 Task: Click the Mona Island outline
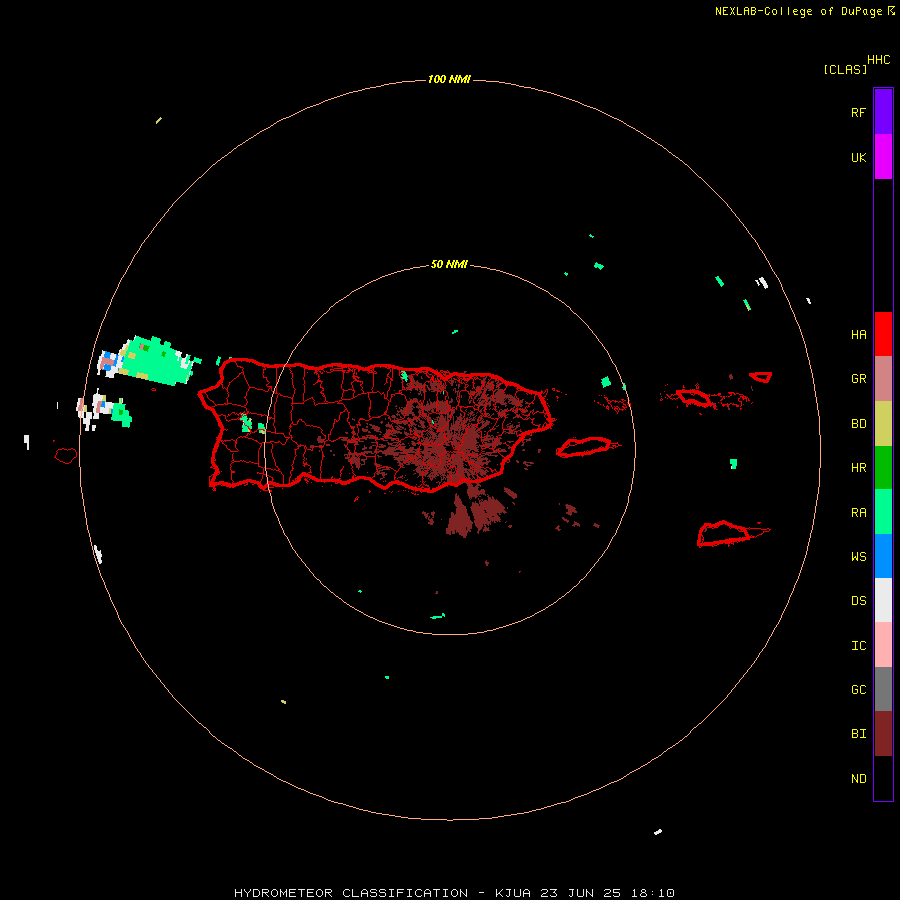tap(65, 456)
